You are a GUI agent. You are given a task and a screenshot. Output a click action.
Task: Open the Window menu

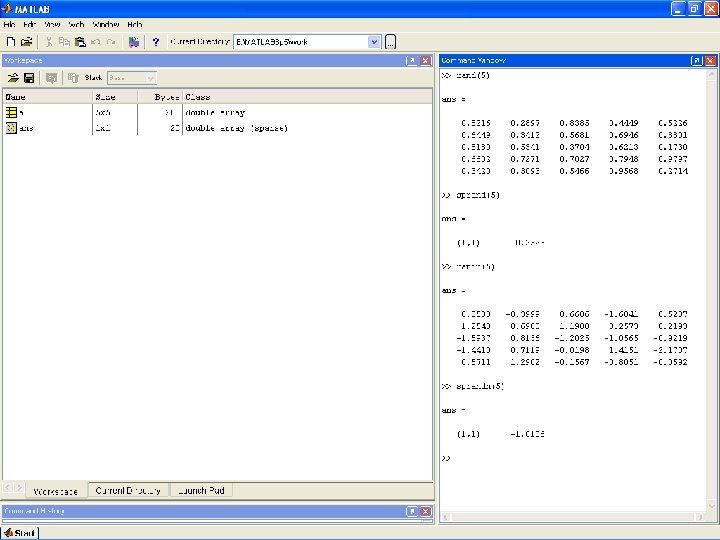click(106, 24)
